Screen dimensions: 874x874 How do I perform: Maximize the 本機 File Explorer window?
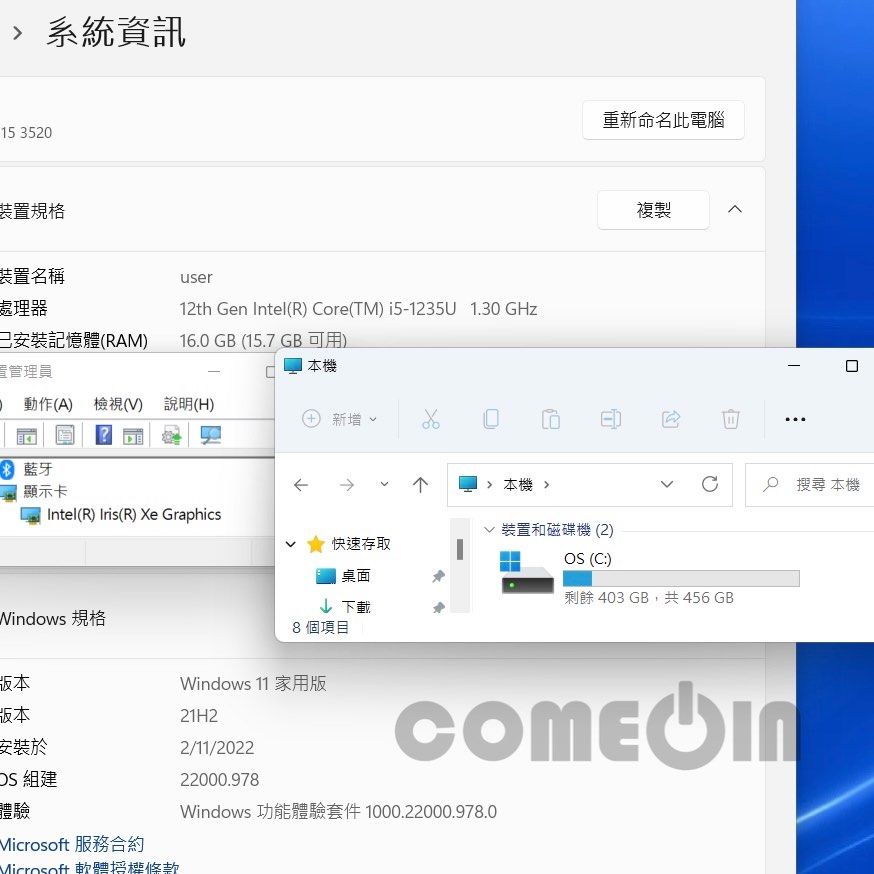point(851,366)
